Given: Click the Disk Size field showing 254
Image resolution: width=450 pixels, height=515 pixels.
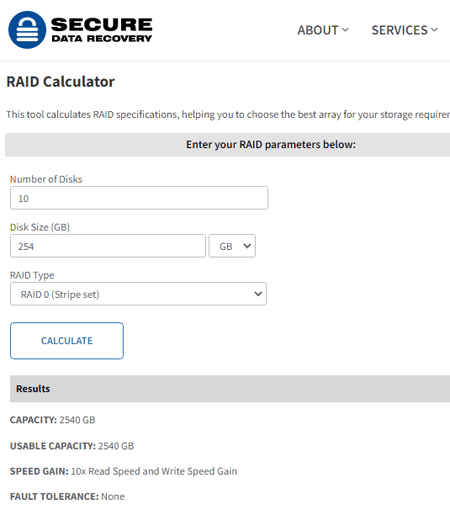Looking at the screenshot, I should pyautogui.click(x=108, y=246).
